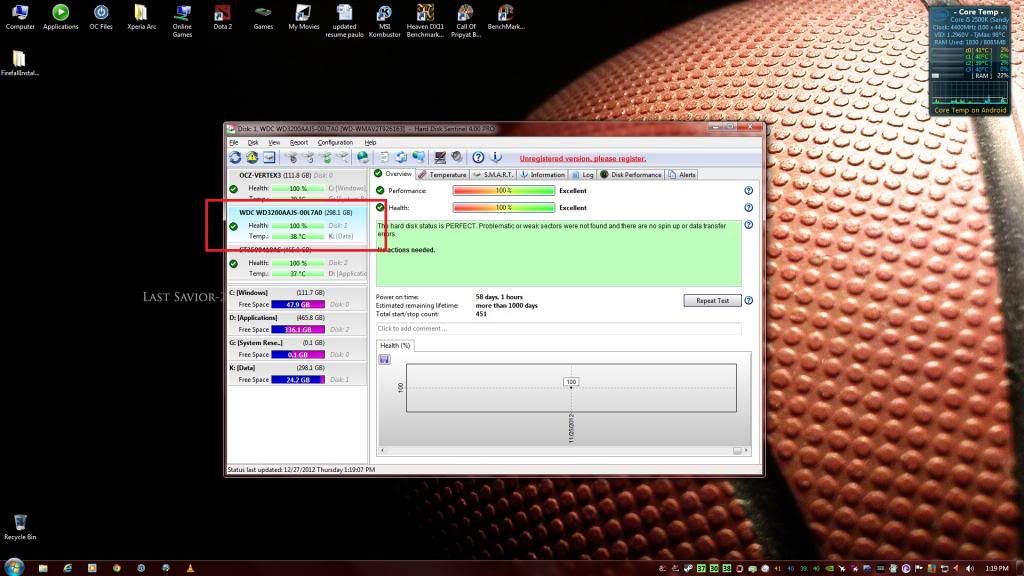1024x576 pixels.
Task: Click the C: [Windows] free space bar
Action: 298,304
